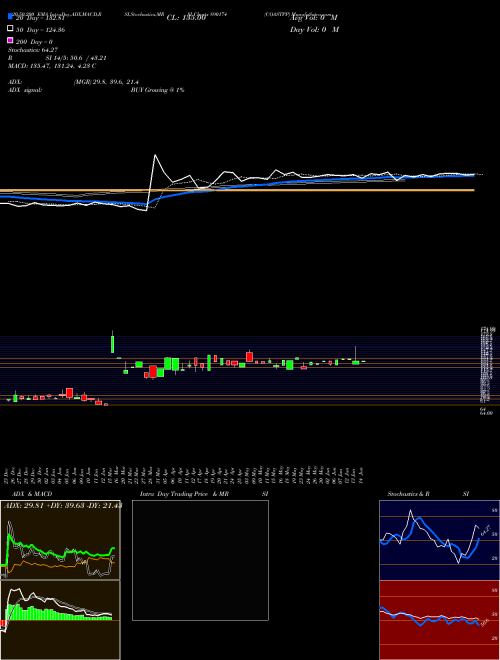The image size is (500, 660).
Task: Click the white 50 Day legend swatch
Action: 10,29
